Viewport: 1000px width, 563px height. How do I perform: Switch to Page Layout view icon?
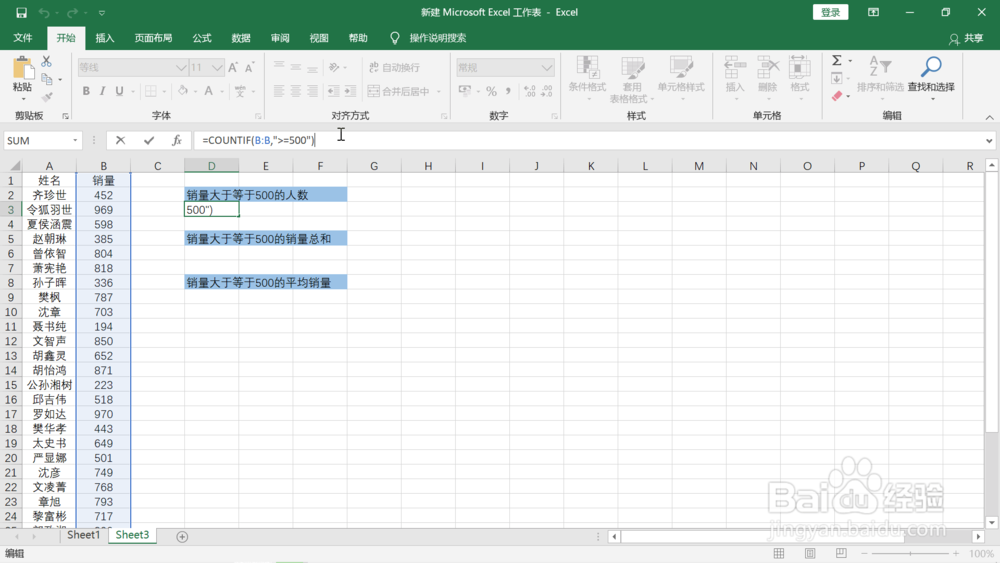tap(810, 553)
